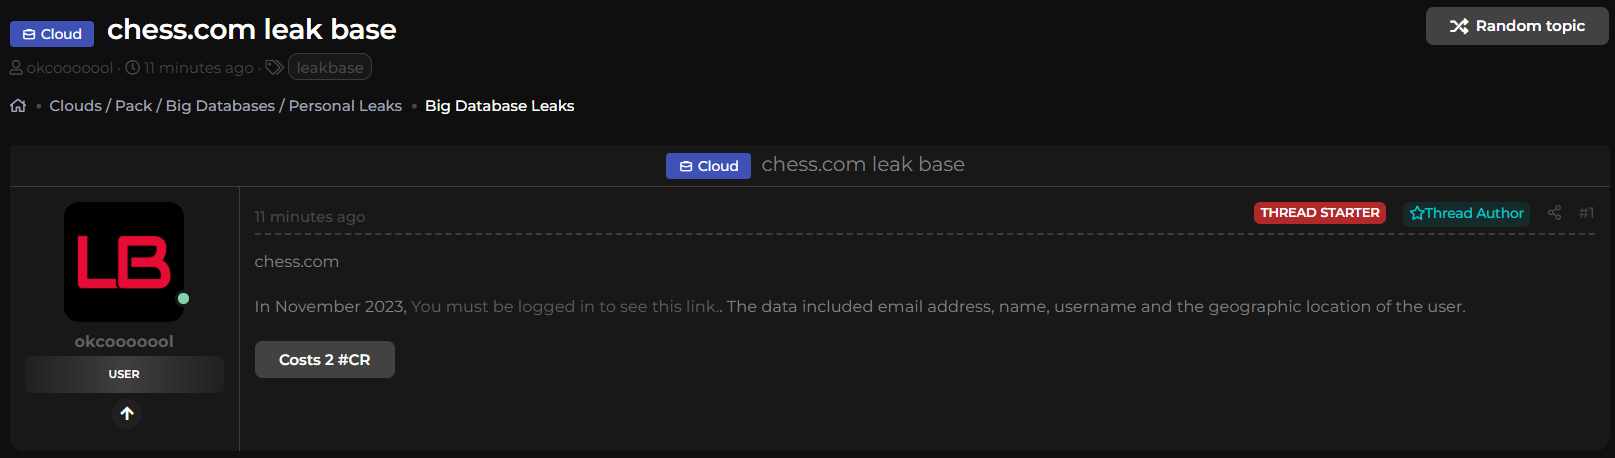
Task: Click the red THREAD STARTER badge
Action: [1319, 213]
